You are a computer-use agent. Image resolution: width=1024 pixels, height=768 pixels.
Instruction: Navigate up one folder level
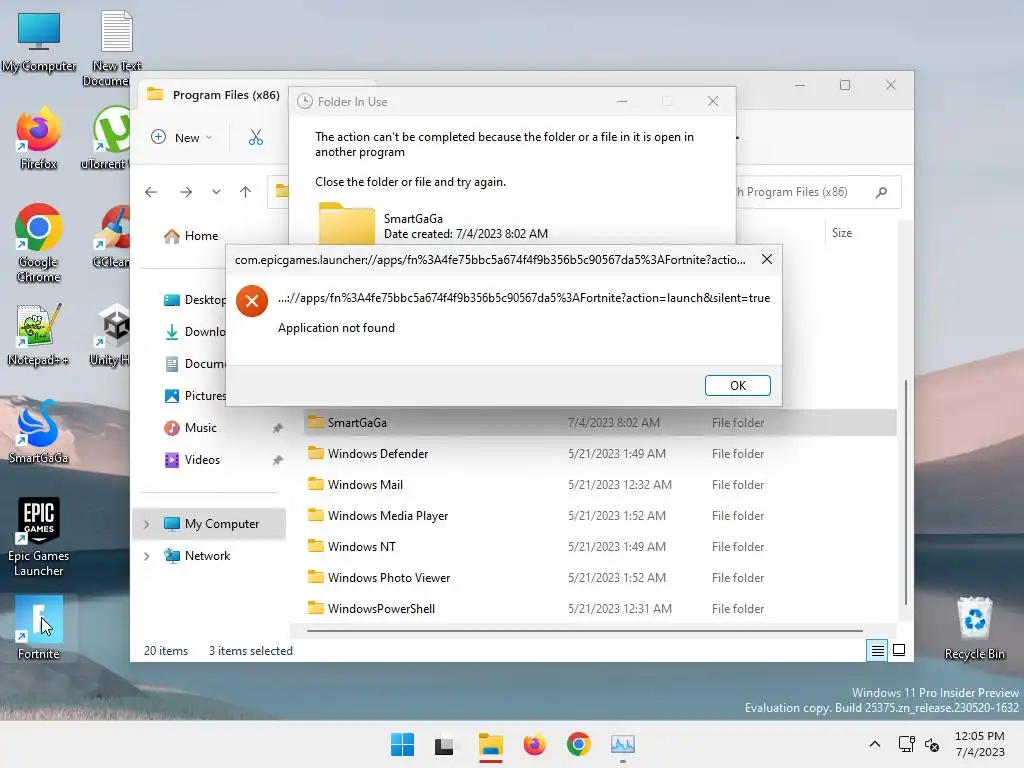246,192
